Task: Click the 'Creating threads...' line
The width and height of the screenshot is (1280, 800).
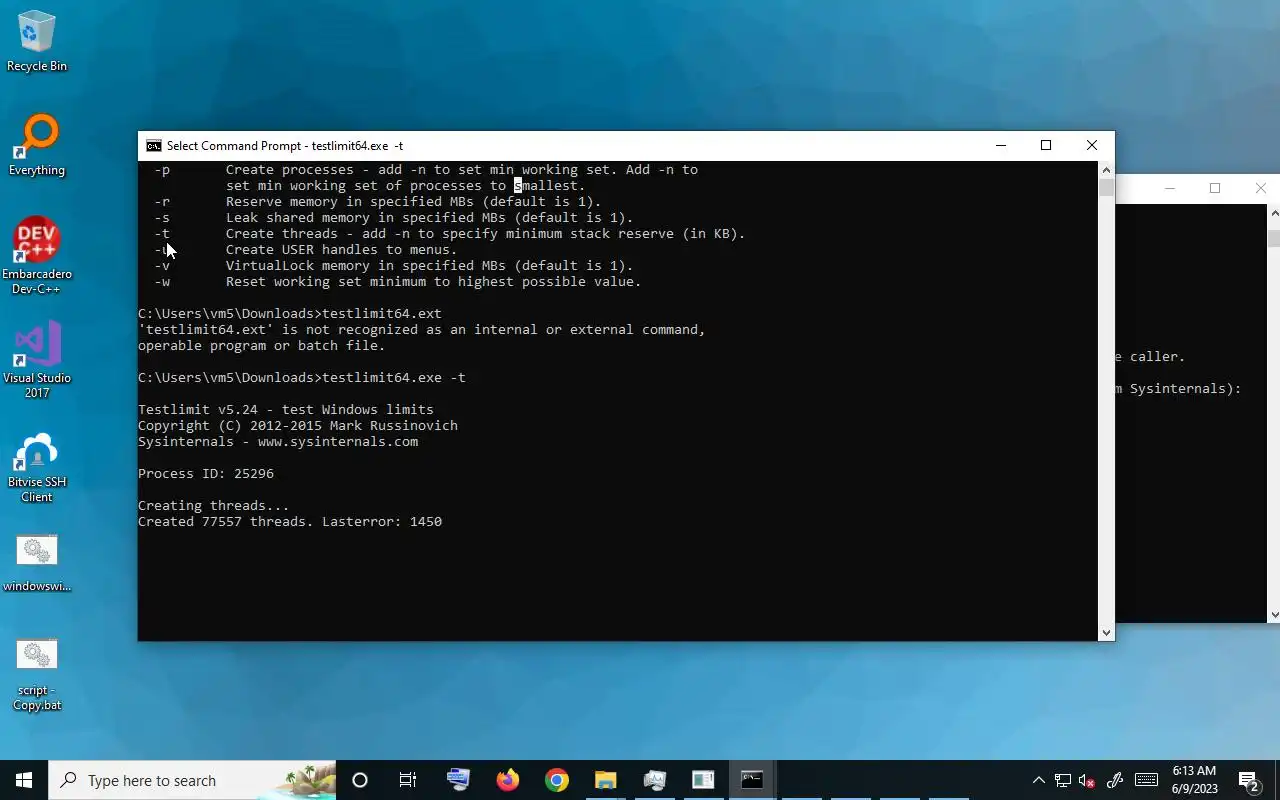Action: (x=214, y=505)
